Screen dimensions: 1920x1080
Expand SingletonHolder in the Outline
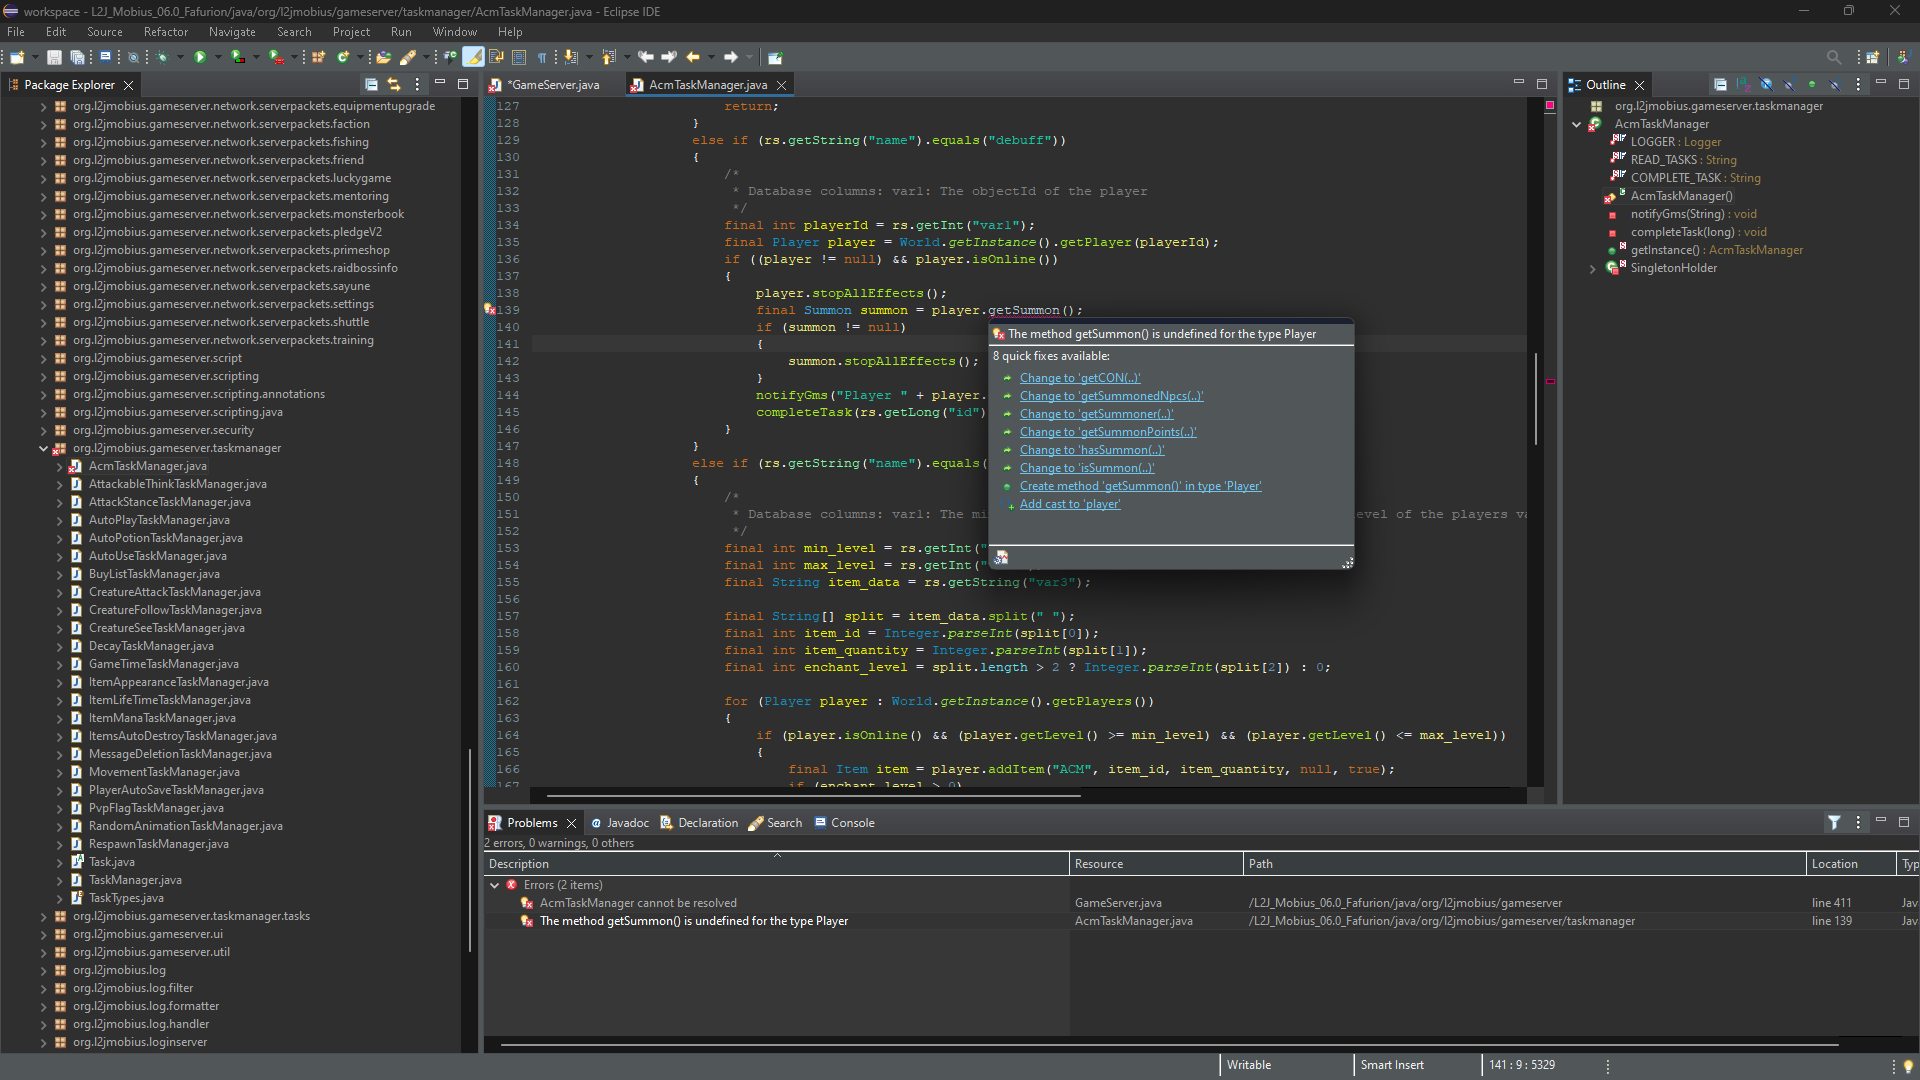click(1593, 269)
